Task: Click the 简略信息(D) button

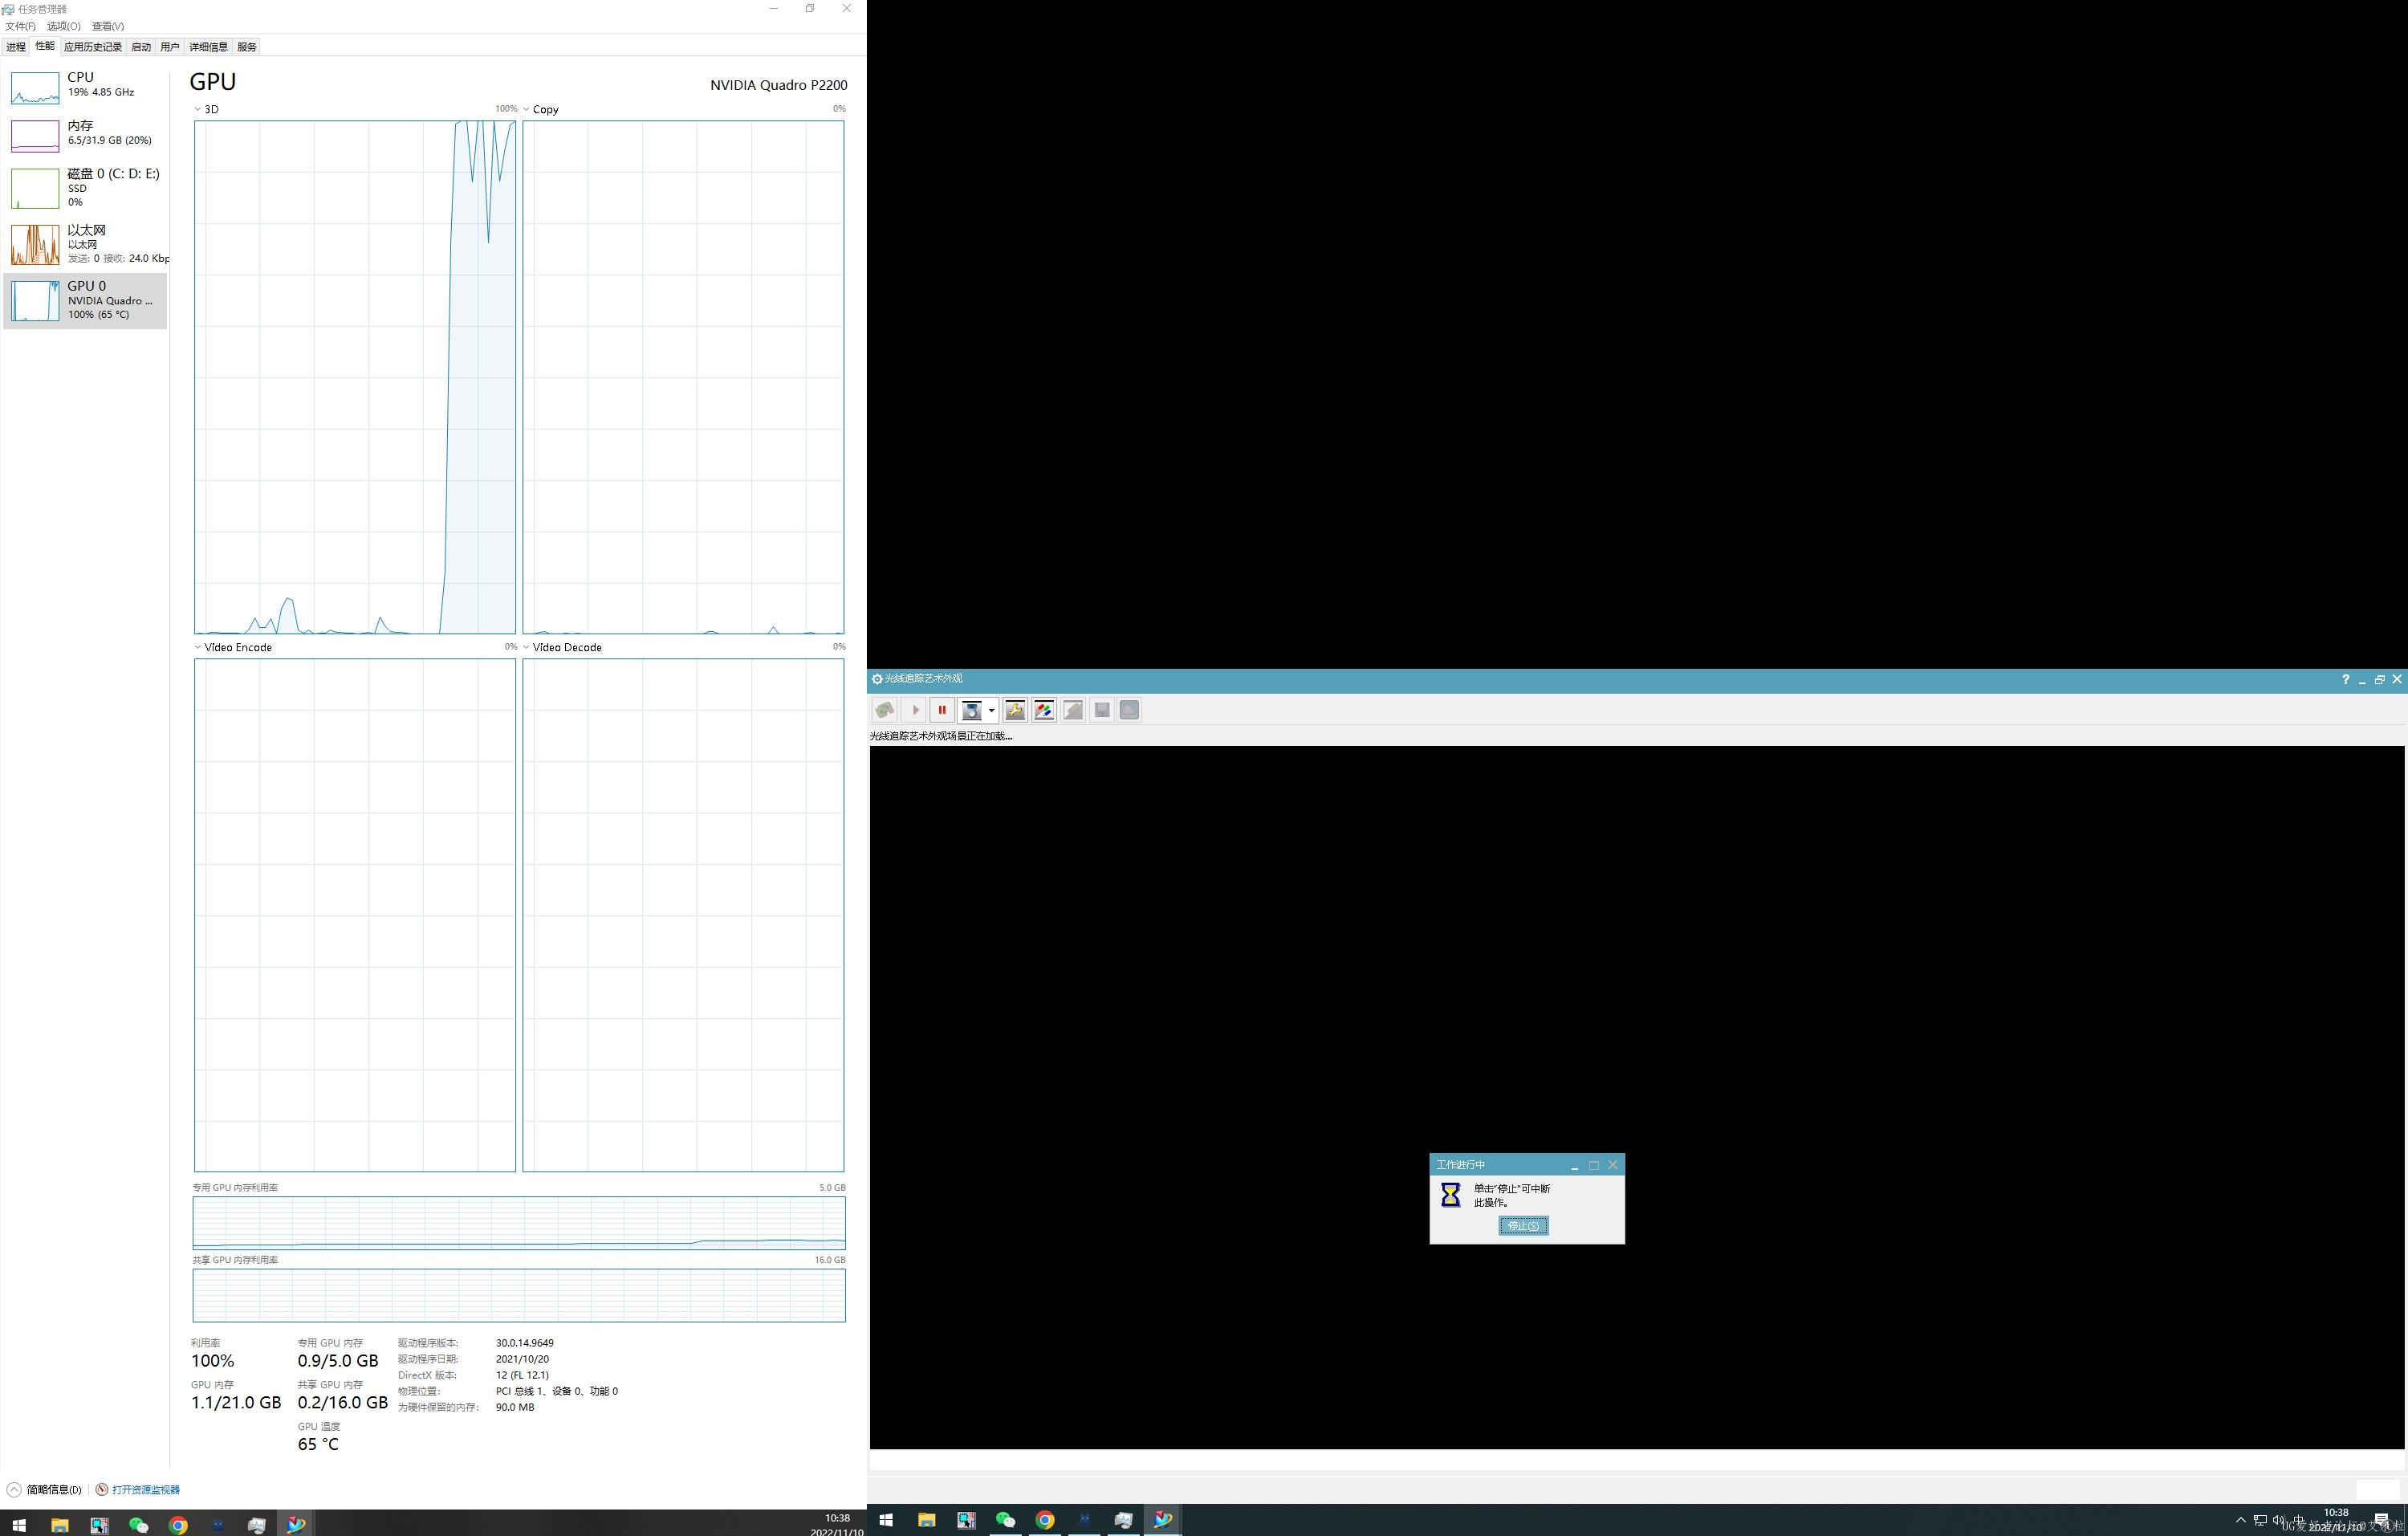Action: click(x=54, y=1490)
